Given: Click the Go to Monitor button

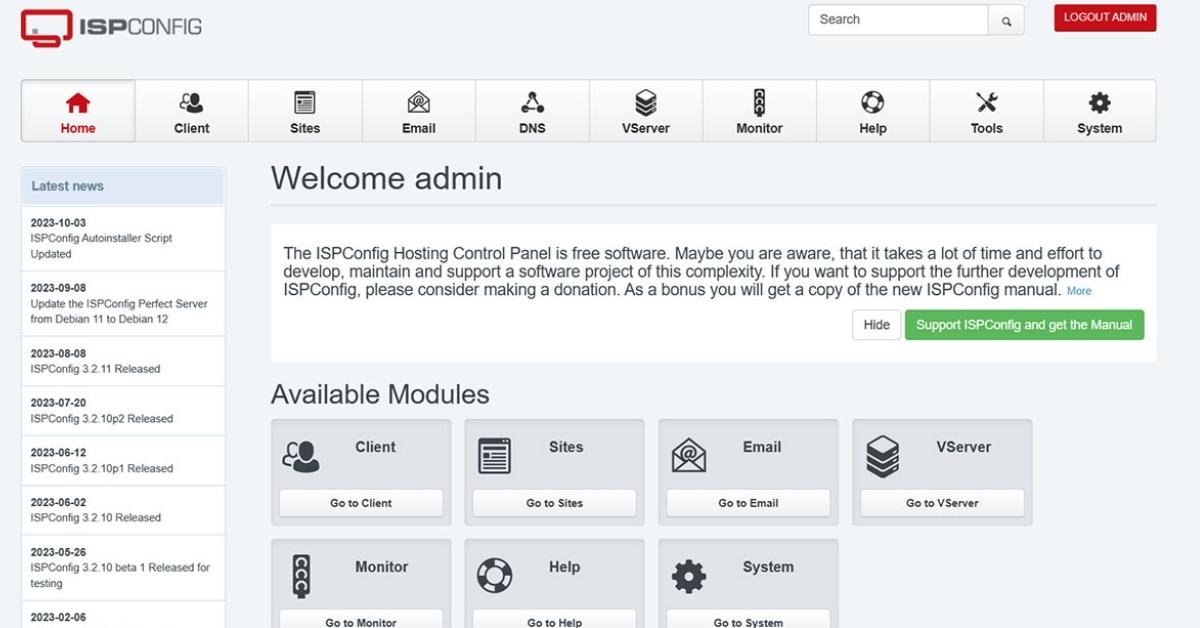Looking at the screenshot, I should (x=361, y=620).
